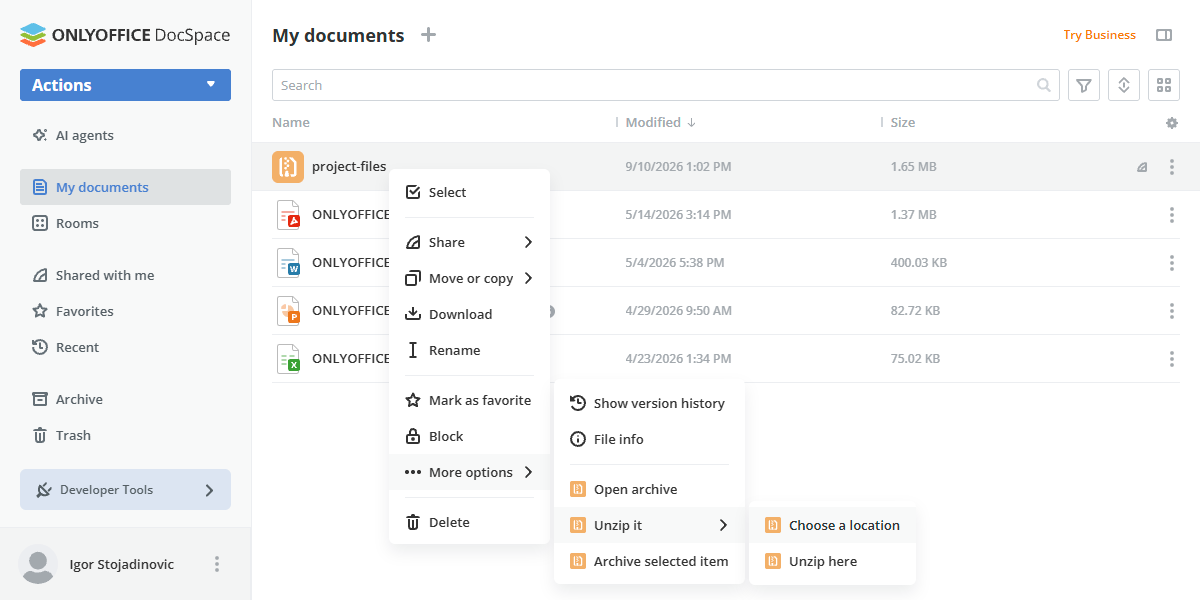Expand Developer Tools

[125, 490]
